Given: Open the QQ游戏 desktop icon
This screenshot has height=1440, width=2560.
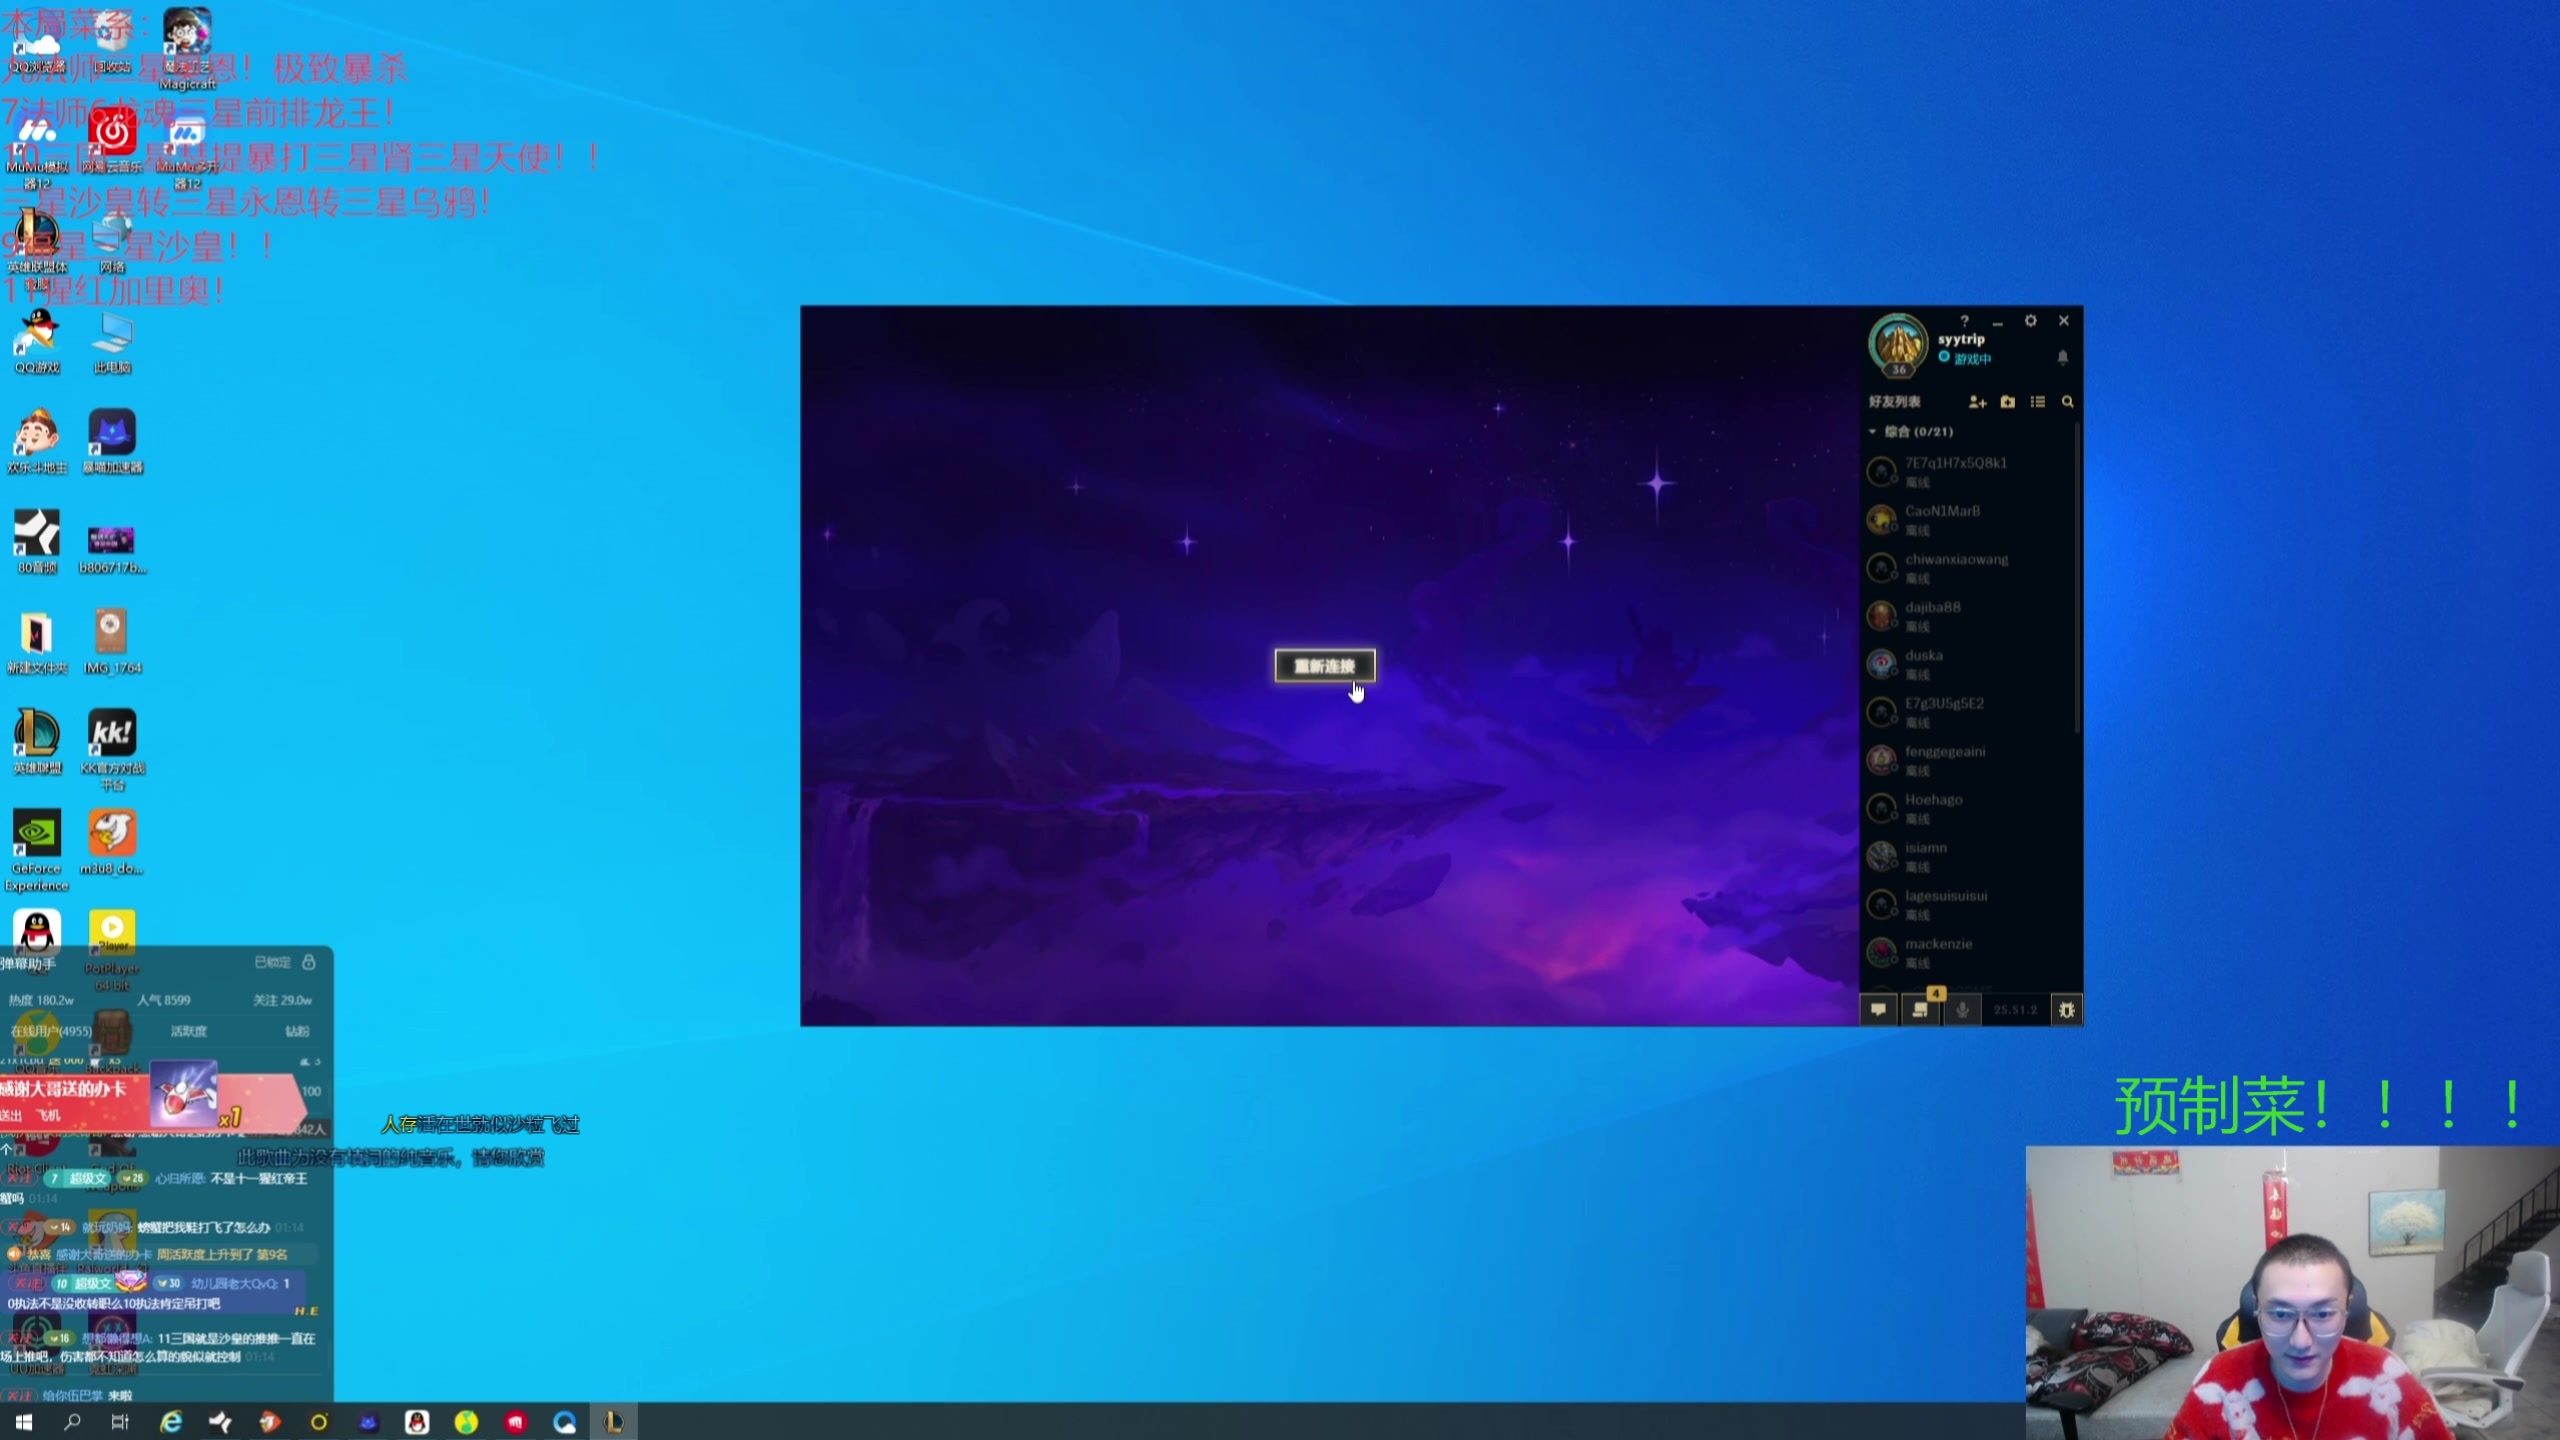Looking at the screenshot, I should (37, 342).
